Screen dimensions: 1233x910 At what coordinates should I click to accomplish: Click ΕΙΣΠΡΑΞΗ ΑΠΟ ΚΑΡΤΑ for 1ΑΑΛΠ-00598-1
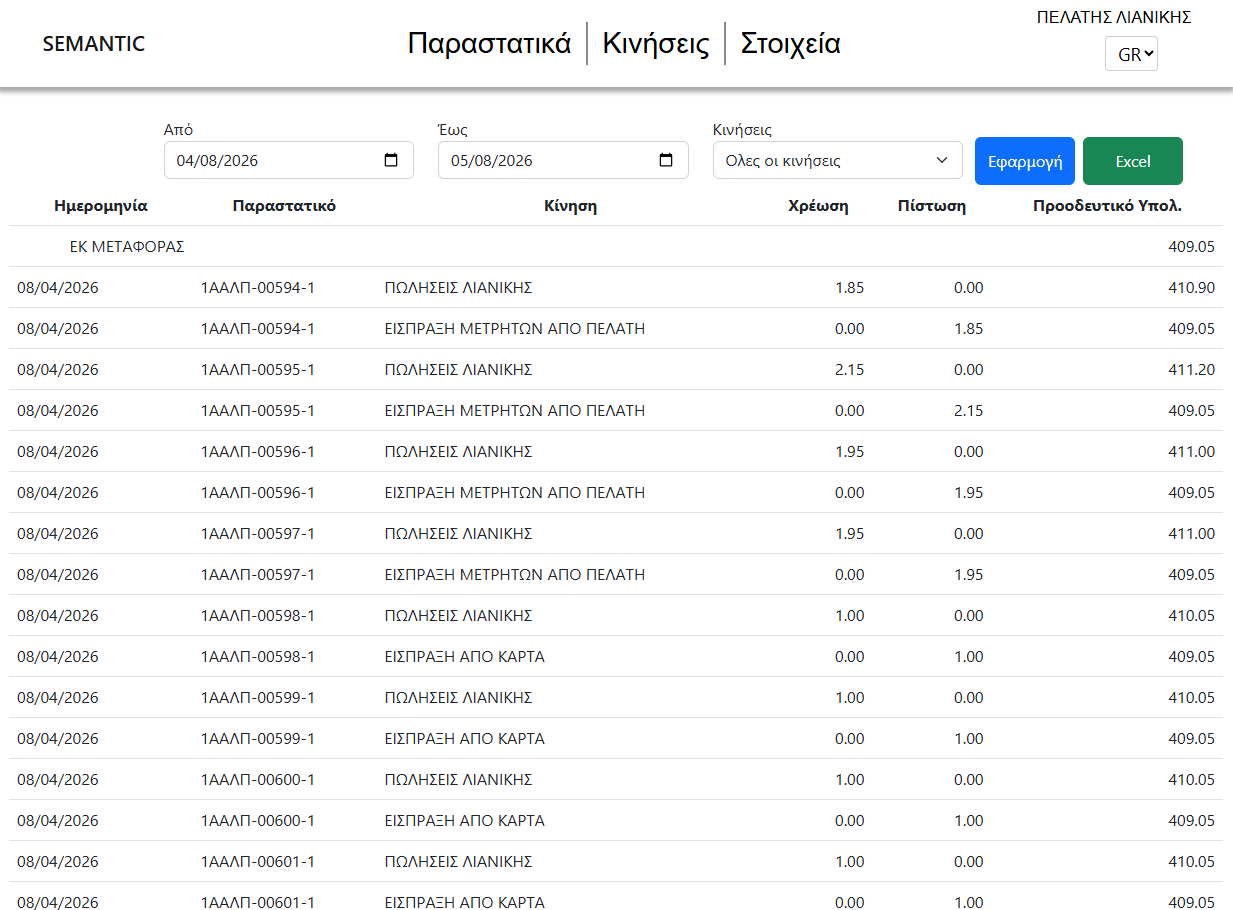click(465, 656)
